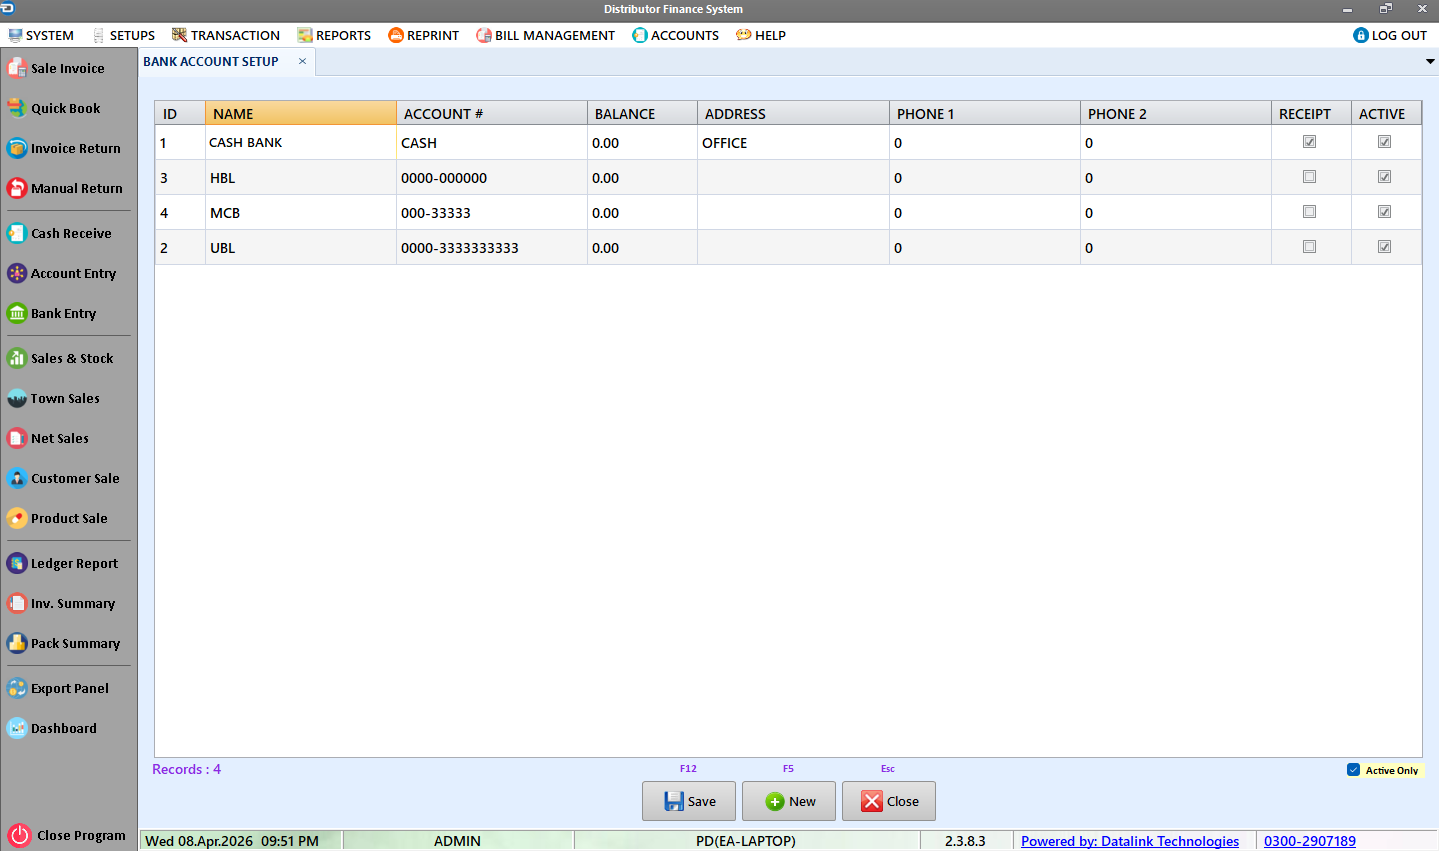Select the UBL name cell
The width and height of the screenshot is (1439, 851).
(301, 247)
